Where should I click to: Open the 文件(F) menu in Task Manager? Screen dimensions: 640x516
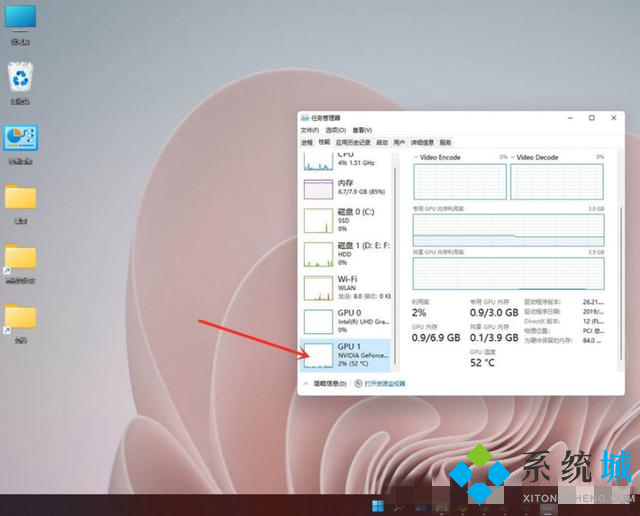(x=309, y=130)
